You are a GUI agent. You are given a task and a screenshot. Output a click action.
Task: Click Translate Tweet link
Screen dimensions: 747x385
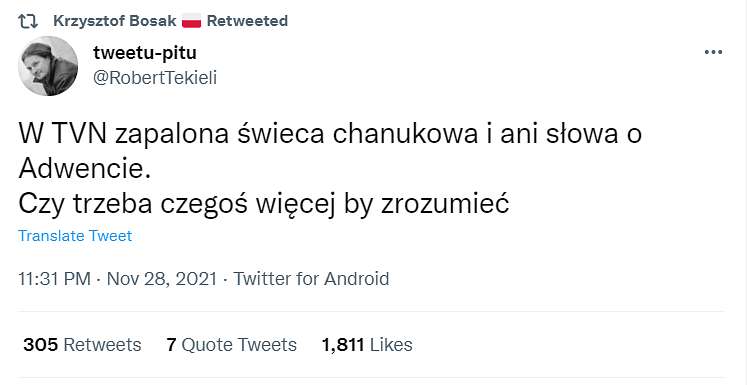[75, 236]
